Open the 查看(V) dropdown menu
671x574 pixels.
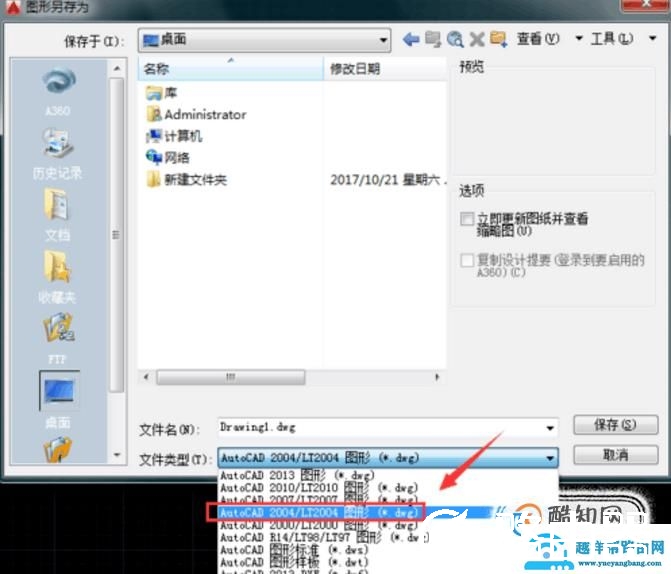(579, 39)
